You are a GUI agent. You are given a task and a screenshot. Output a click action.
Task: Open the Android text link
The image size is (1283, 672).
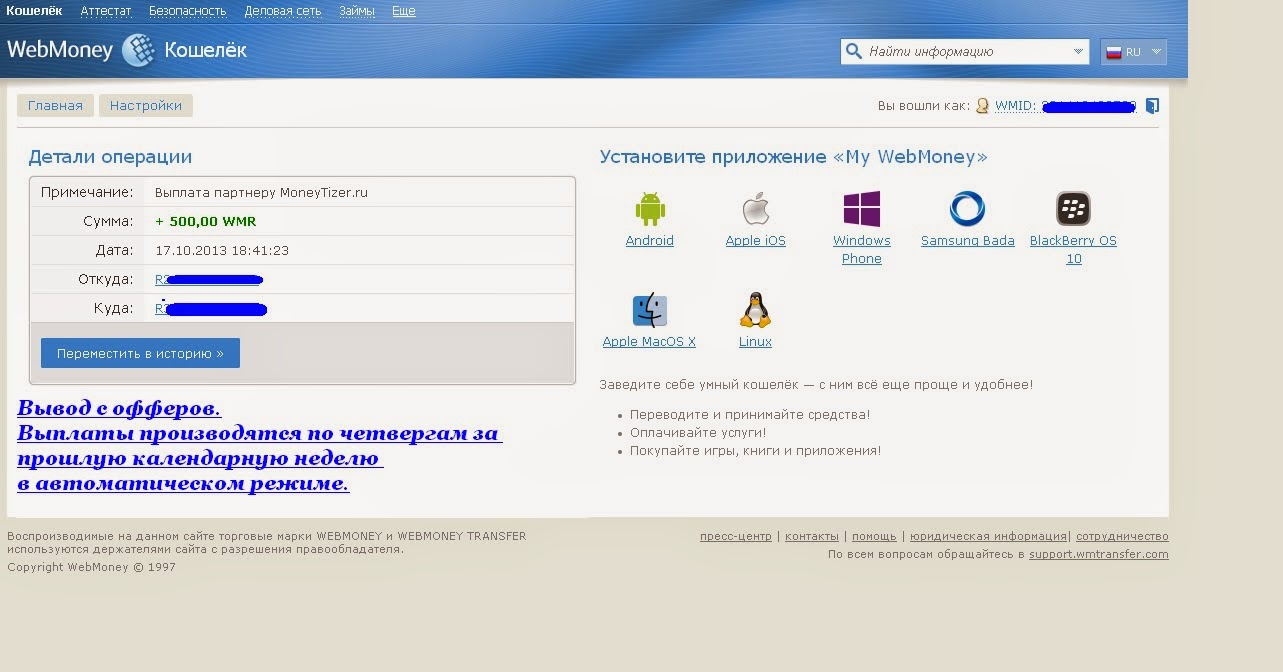pyautogui.click(x=650, y=241)
